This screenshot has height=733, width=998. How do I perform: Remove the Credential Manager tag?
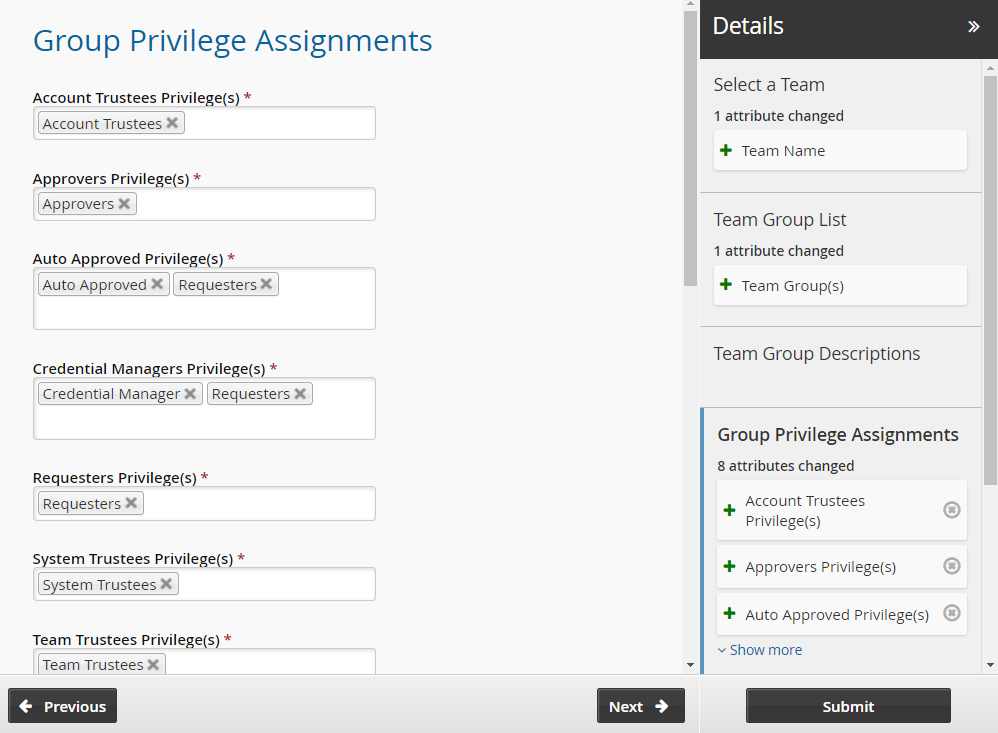(190, 394)
